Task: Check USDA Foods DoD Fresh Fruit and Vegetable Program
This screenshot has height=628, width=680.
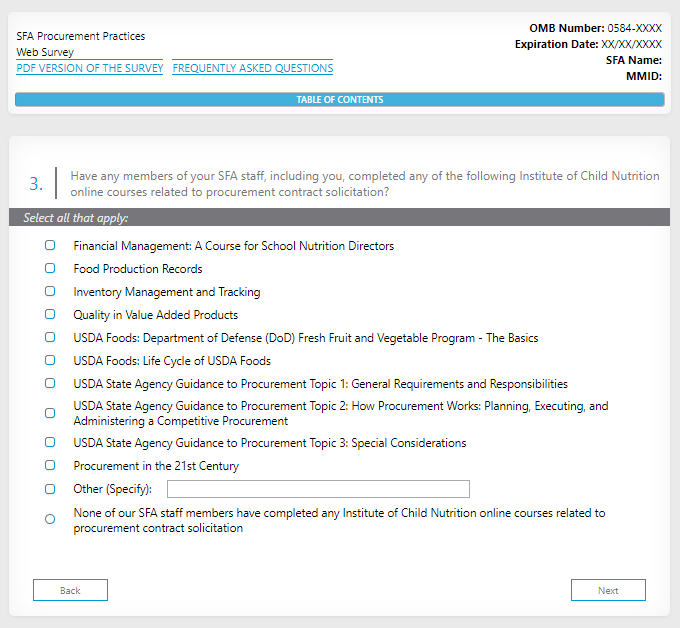Action: [x=50, y=337]
